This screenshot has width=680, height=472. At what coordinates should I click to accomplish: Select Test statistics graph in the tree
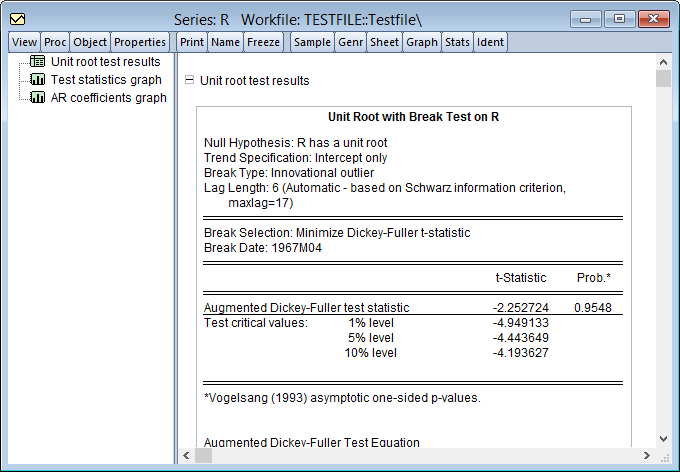[106, 79]
